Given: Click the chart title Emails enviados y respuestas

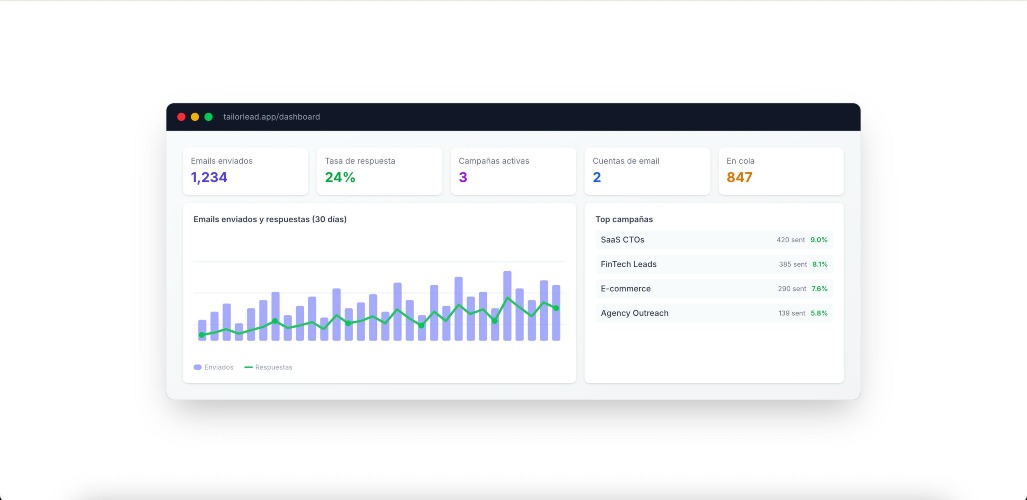Looking at the screenshot, I should pos(270,219).
